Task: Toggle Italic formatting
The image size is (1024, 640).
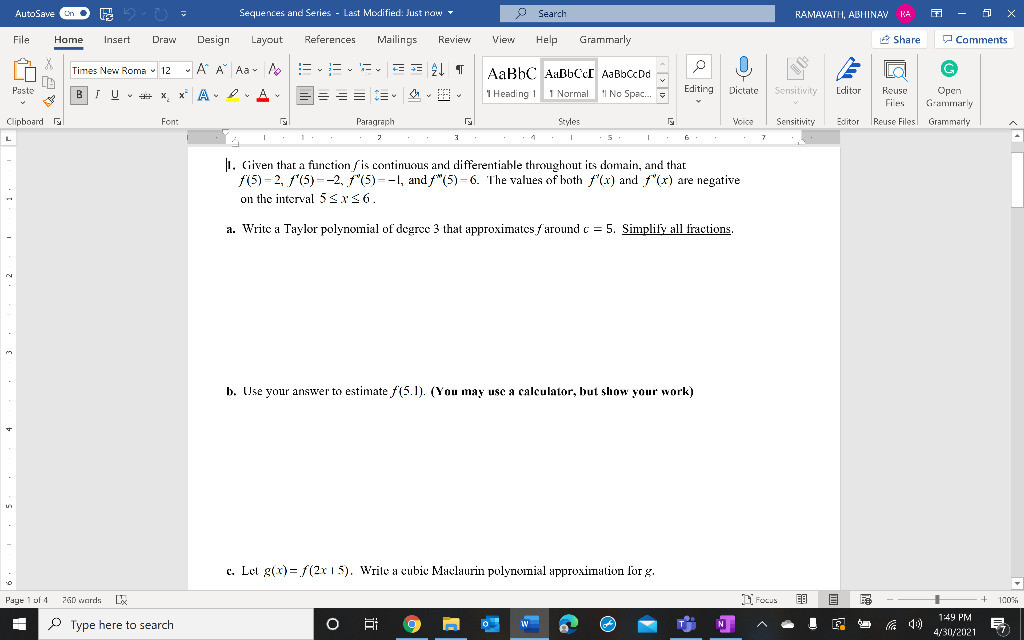Action: [97, 95]
